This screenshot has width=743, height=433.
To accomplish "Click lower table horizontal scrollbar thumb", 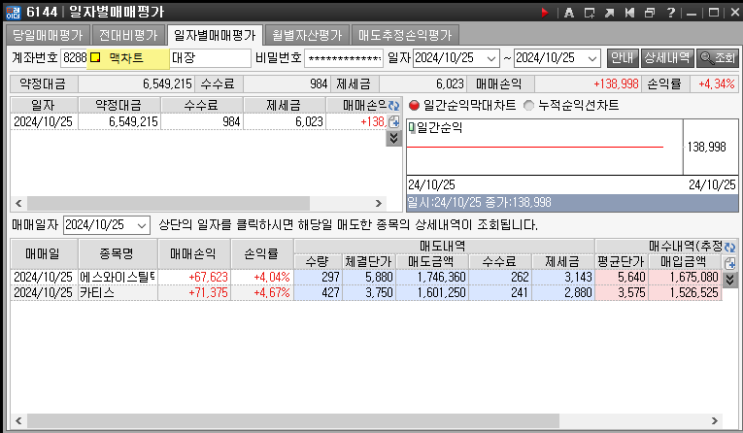I will point(293,421).
